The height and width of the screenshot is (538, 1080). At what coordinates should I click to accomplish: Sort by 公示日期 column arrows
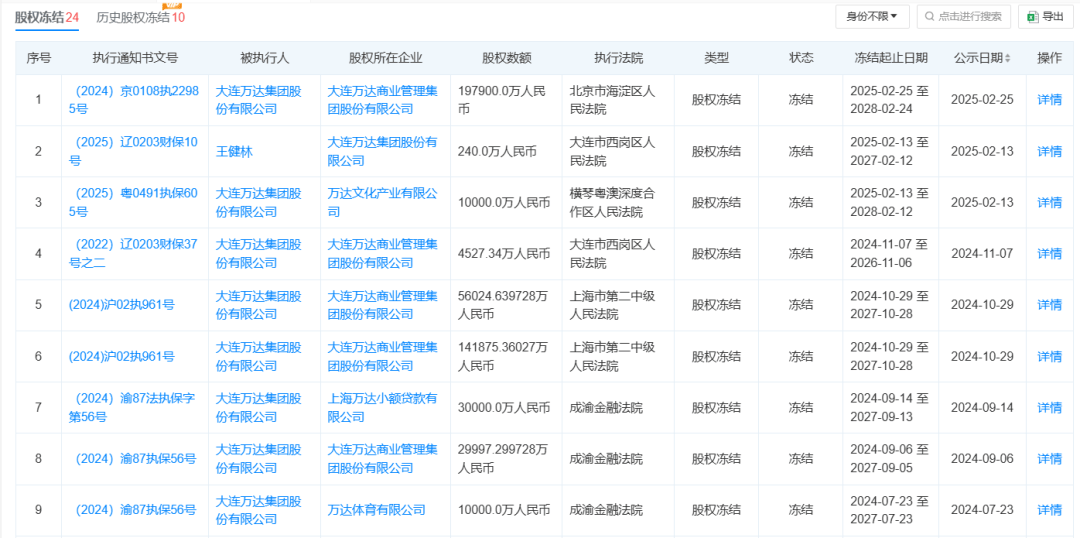[x=1008, y=59]
